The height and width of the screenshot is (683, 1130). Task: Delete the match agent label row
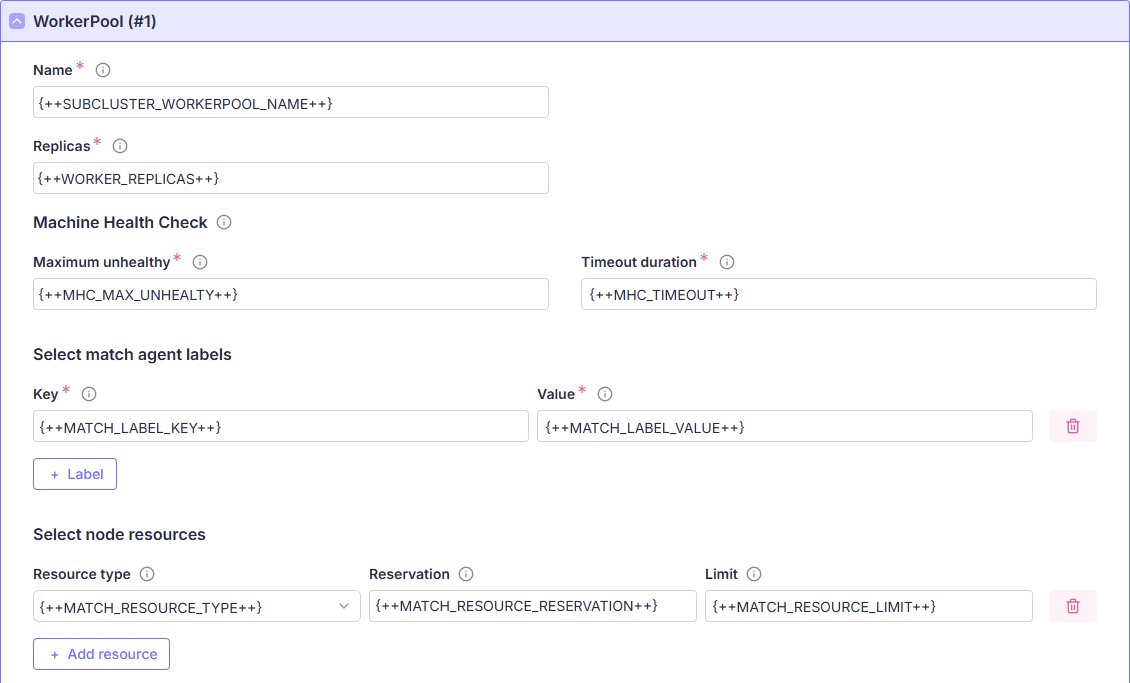point(1072,426)
